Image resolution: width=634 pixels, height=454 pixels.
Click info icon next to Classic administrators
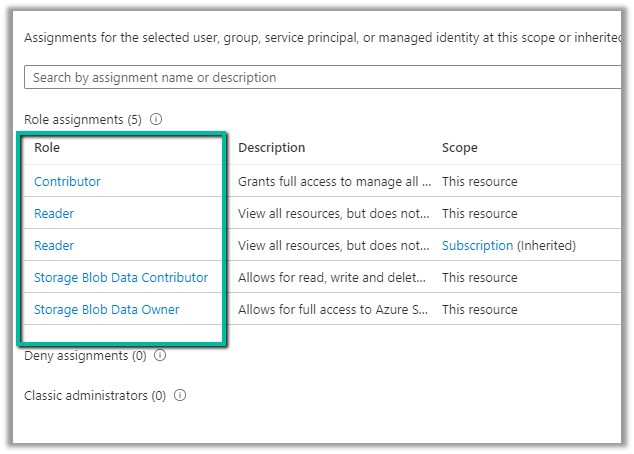(180, 395)
